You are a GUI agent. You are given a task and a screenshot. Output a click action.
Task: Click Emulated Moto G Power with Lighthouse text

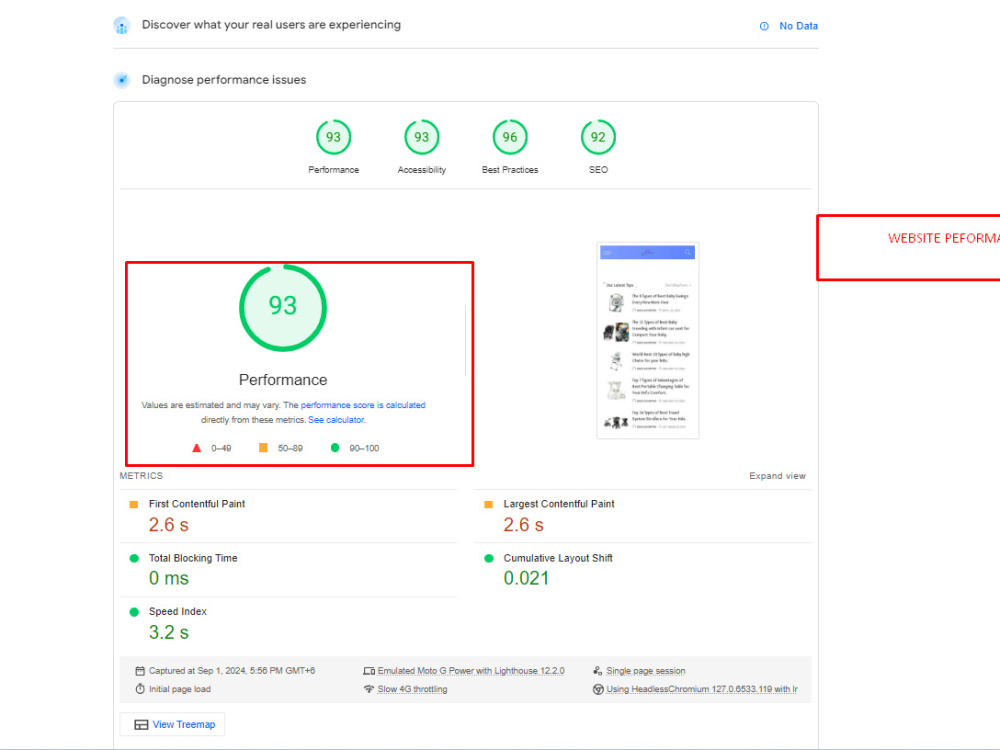click(x=471, y=671)
